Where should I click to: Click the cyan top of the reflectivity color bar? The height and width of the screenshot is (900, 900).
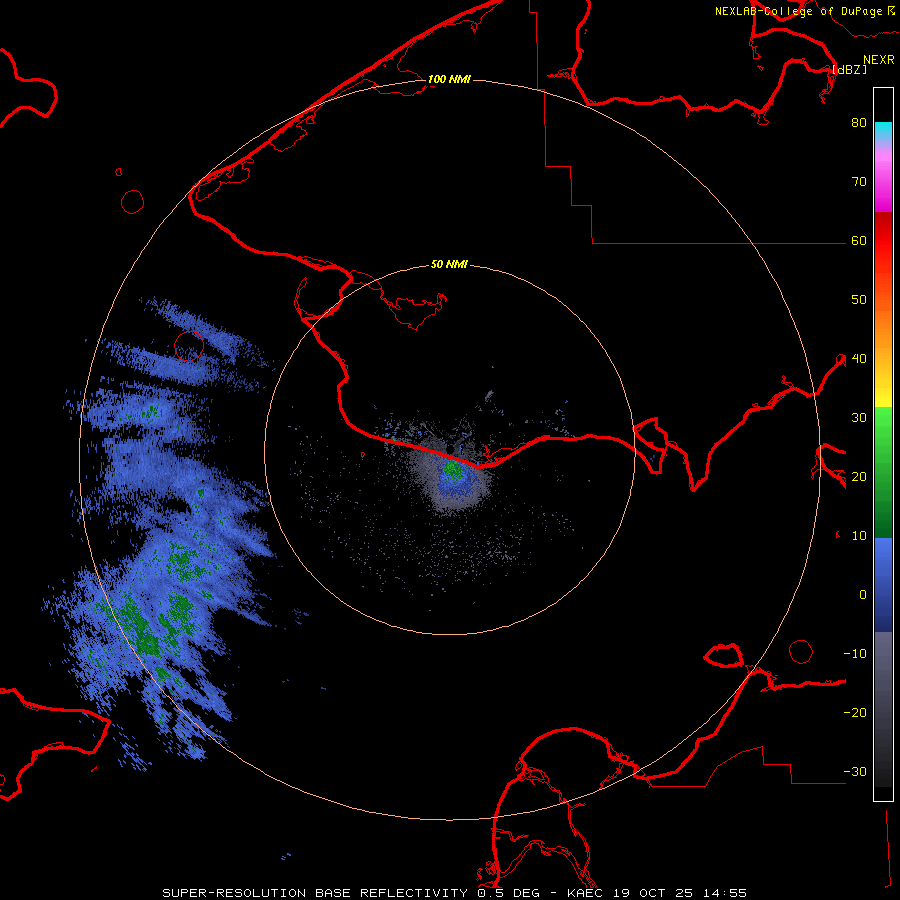[x=883, y=131]
